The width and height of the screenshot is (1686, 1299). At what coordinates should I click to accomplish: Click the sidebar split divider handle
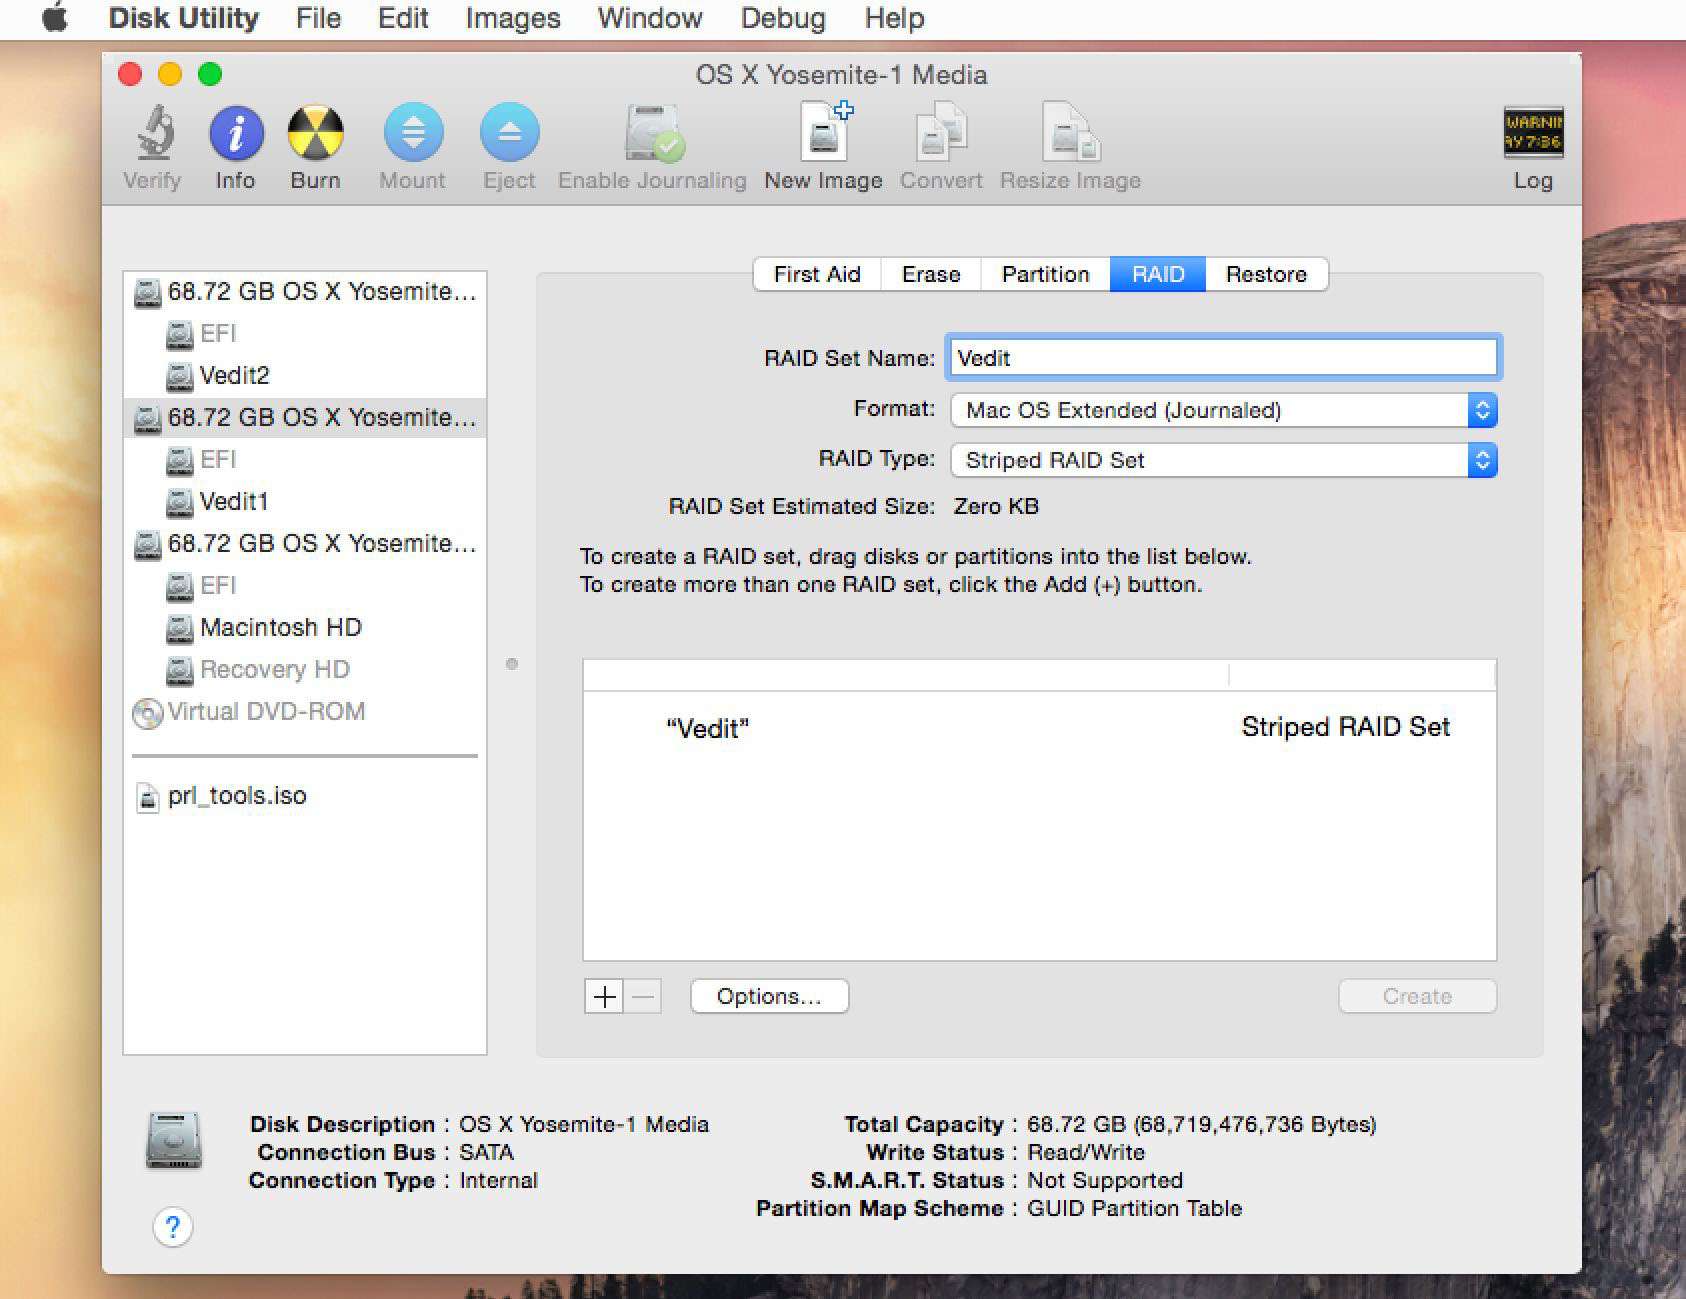tap(512, 664)
